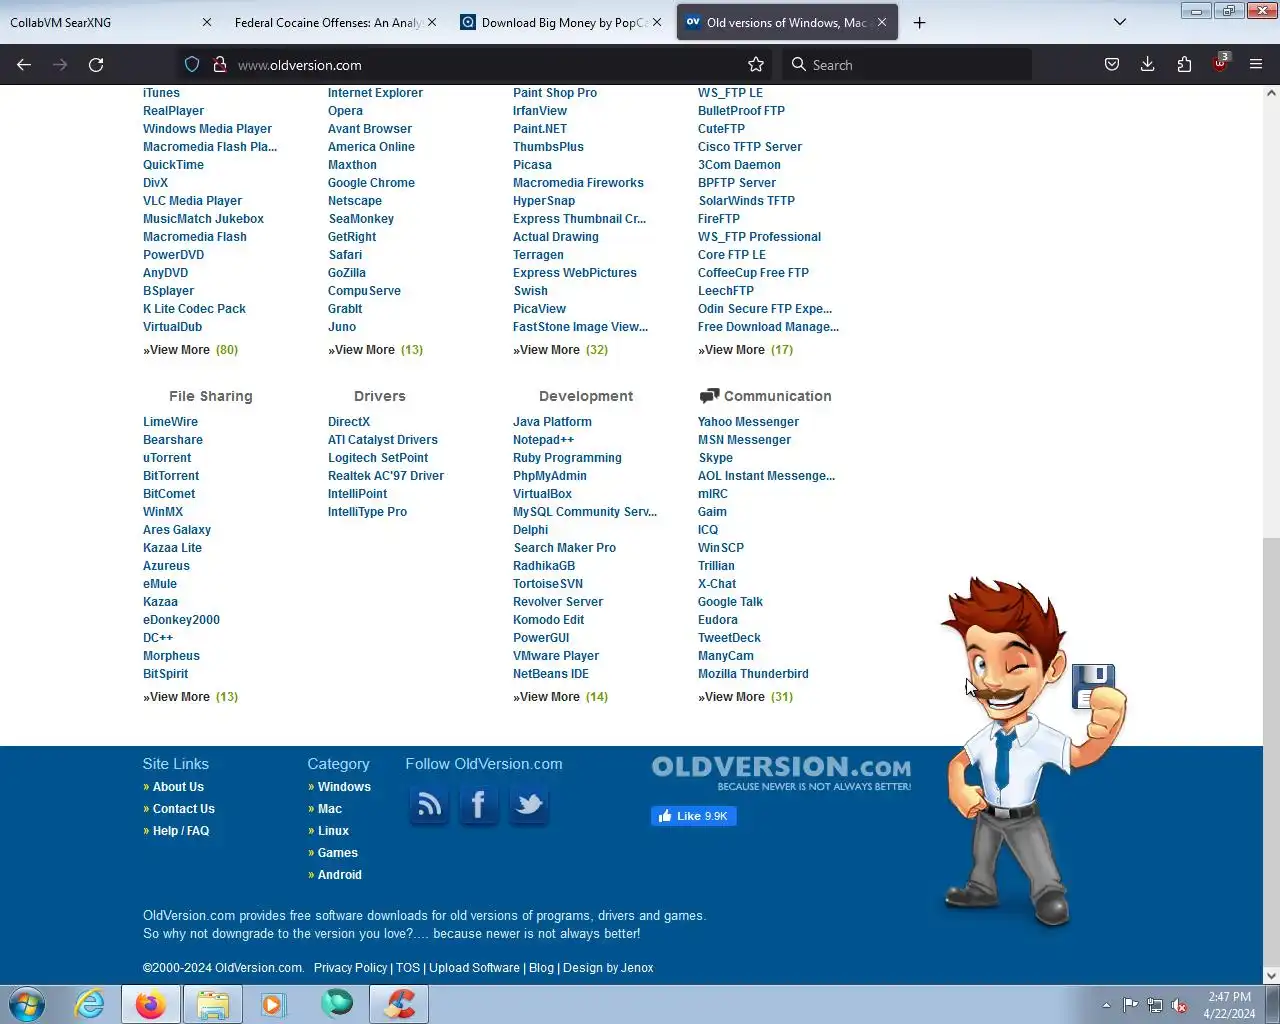The width and height of the screenshot is (1280, 1024).
Task: Open the volume tray icon
Action: (1179, 1005)
